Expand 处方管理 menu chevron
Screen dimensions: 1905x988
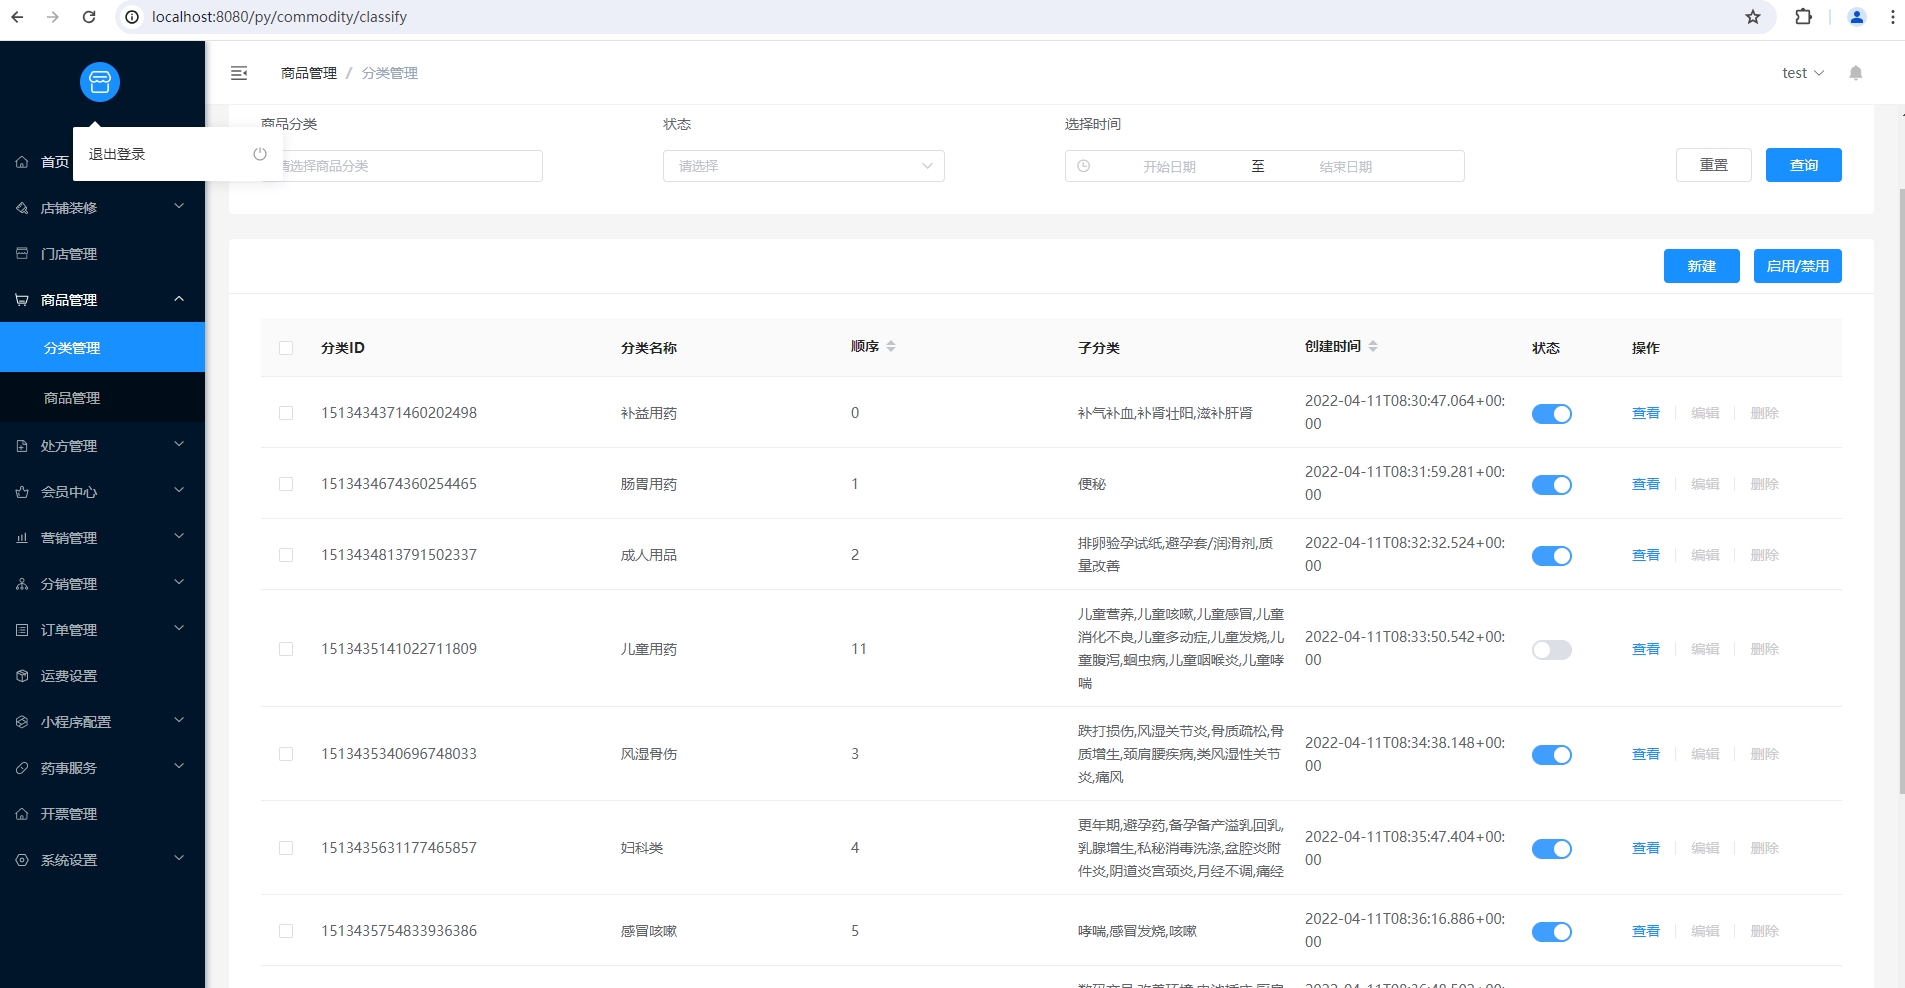[179, 444]
